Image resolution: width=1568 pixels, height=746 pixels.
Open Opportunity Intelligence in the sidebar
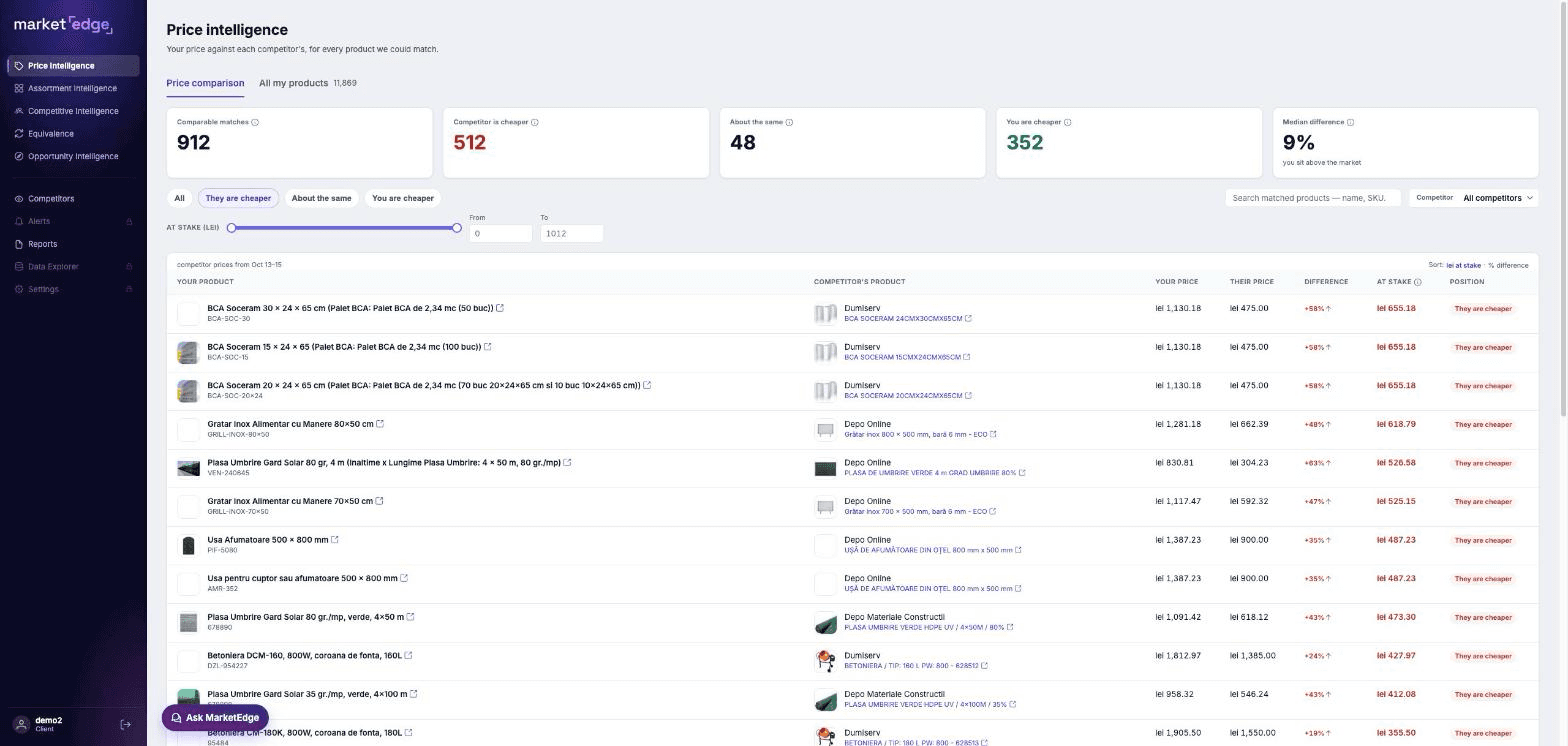tap(73, 156)
